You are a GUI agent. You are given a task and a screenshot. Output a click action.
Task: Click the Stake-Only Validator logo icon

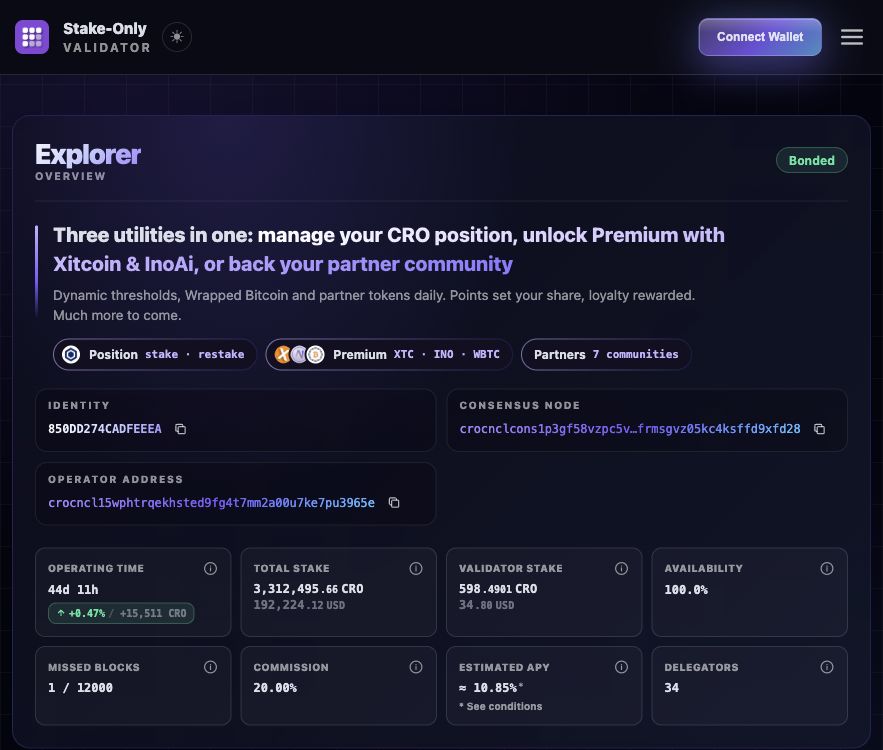point(32,37)
